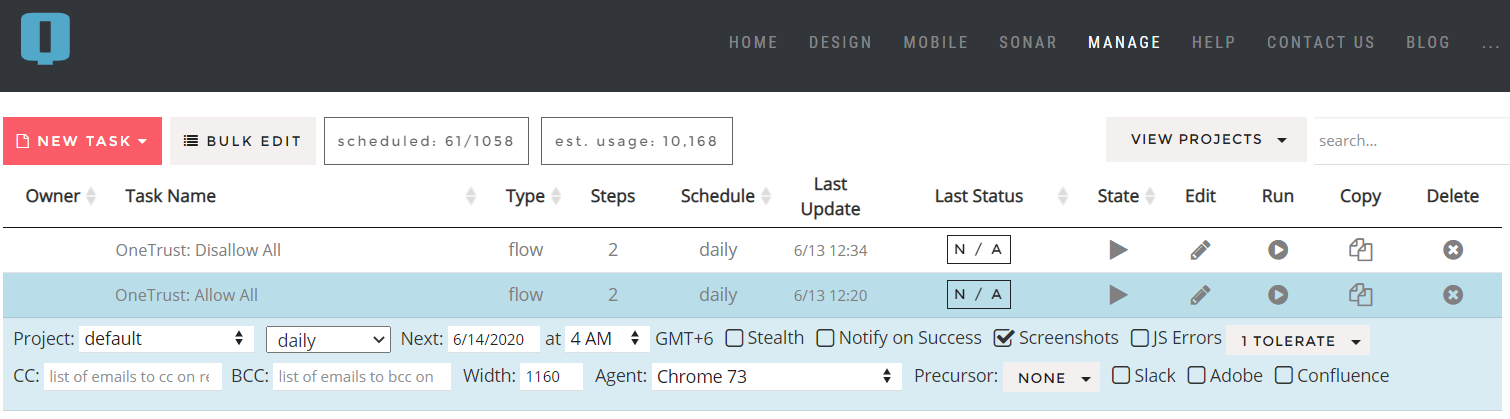Go to Home in navigation
The height and width of the screenshot is (419, 1510).
click(753, 42)
